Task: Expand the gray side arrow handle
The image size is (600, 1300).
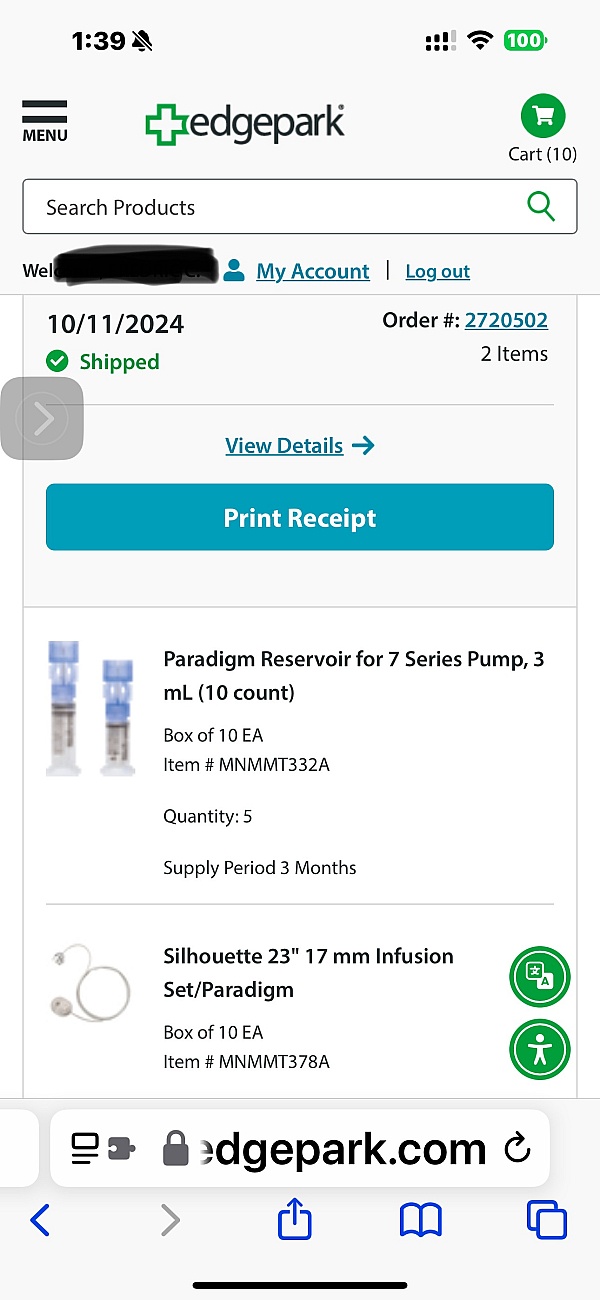Action: [42, 418]
